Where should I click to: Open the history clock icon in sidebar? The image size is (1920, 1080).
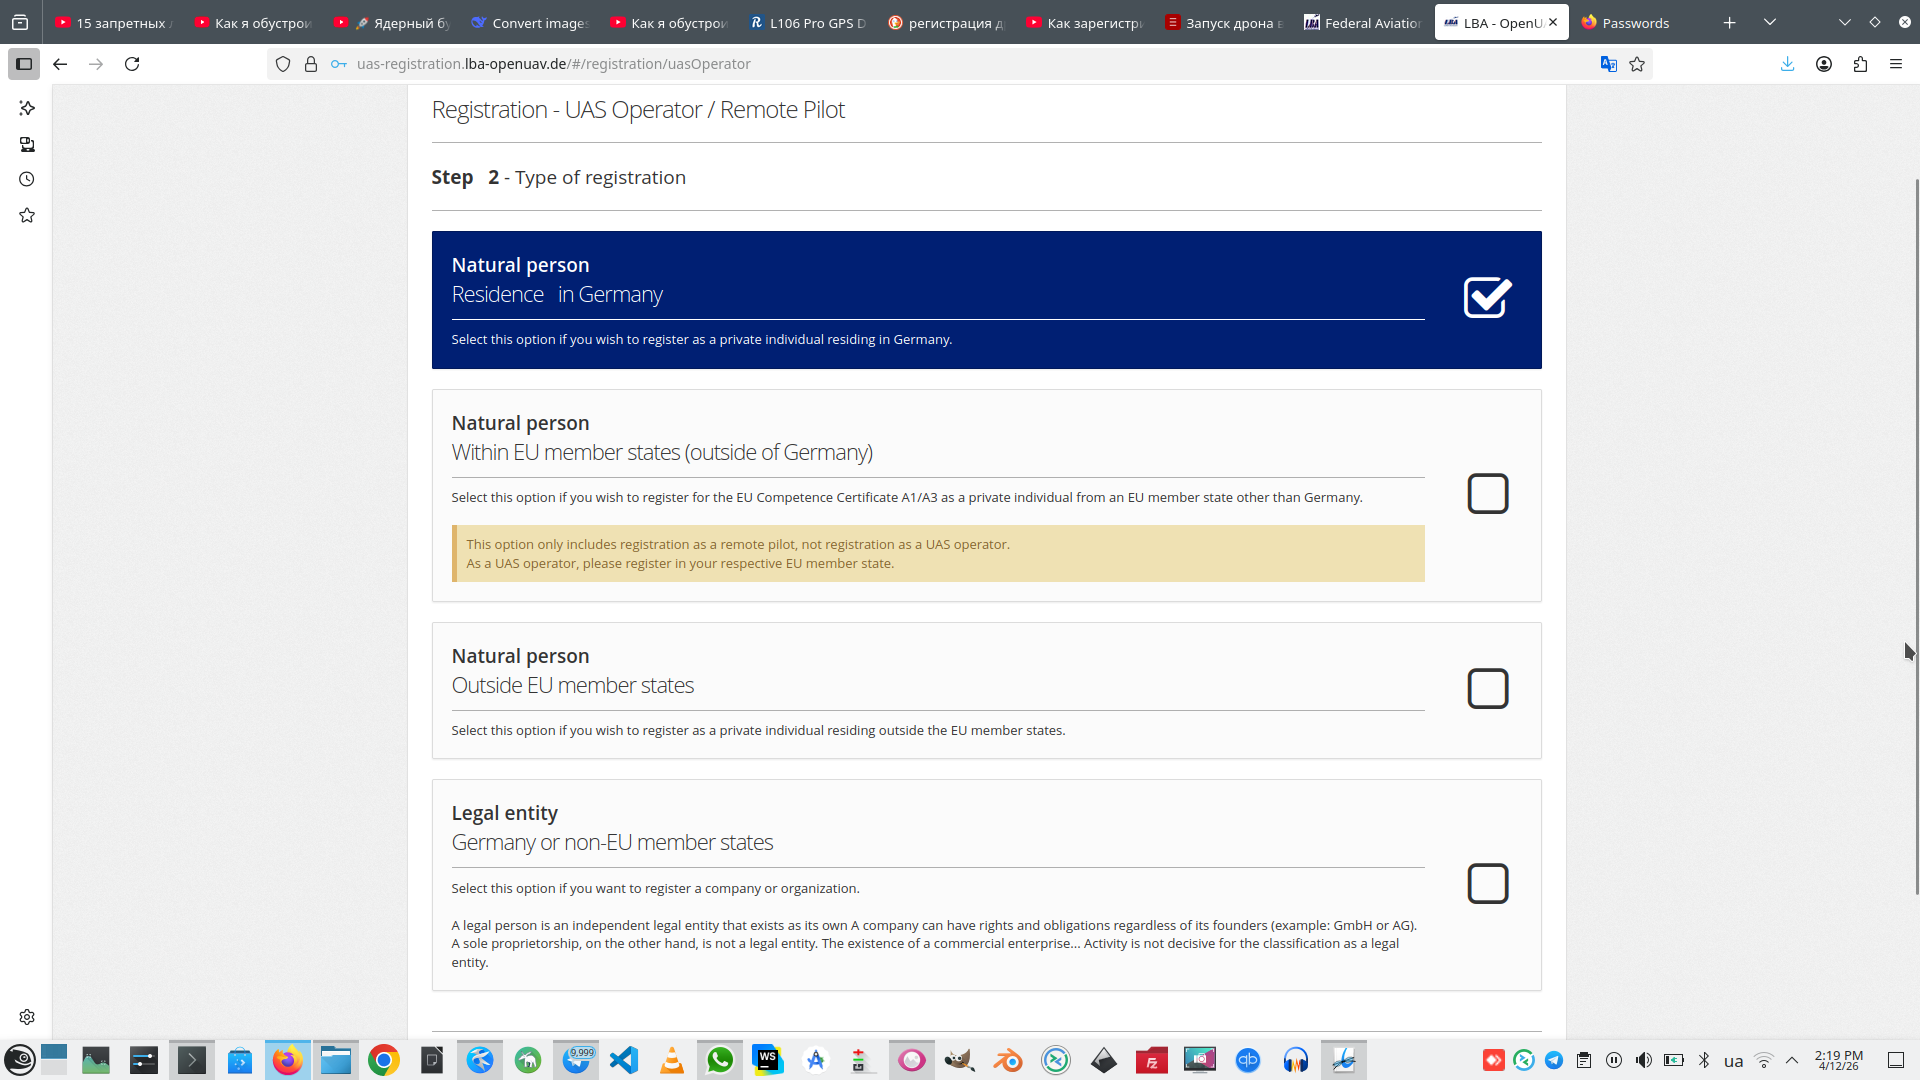point(27,180)
